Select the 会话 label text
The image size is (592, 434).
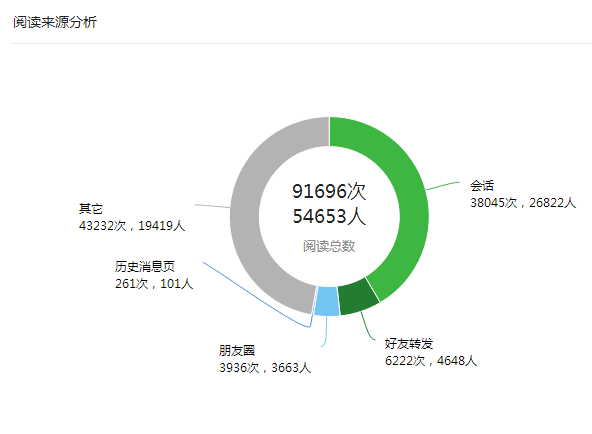(x=482, y=186)
